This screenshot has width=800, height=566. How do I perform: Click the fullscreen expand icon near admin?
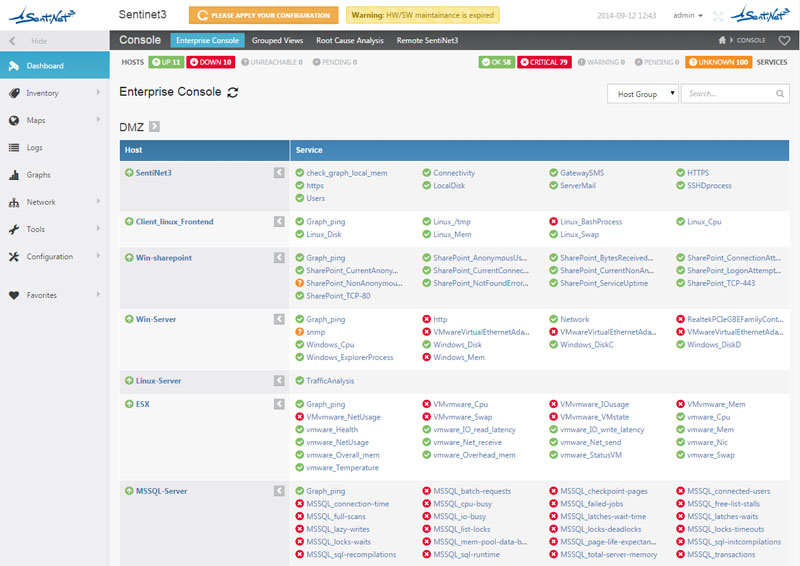click(x=718, y=16)
